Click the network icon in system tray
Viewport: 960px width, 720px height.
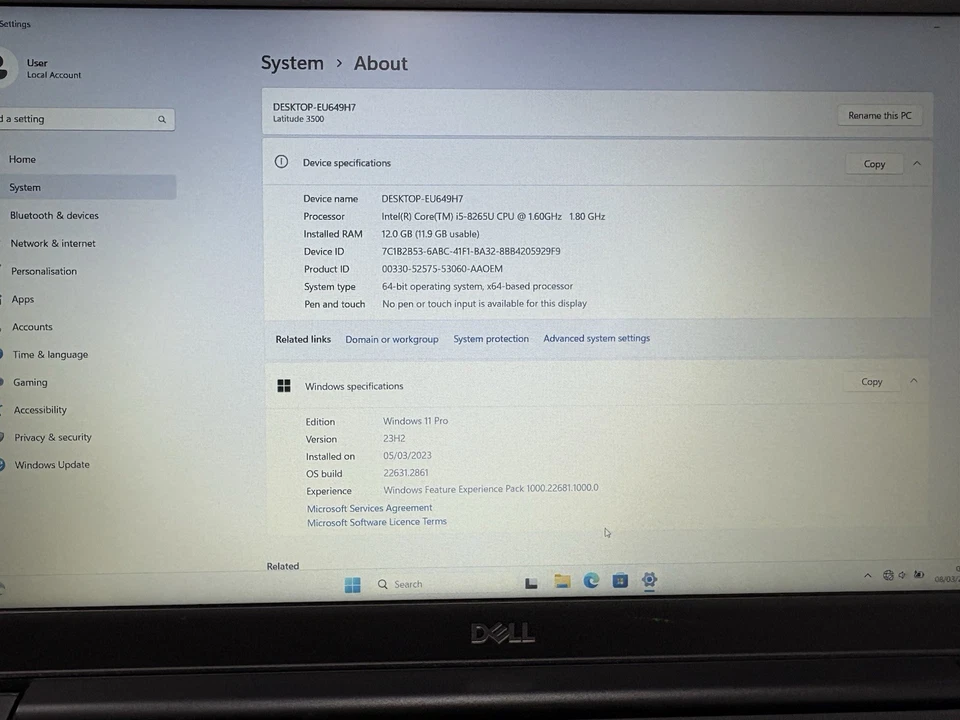(888, 575)
